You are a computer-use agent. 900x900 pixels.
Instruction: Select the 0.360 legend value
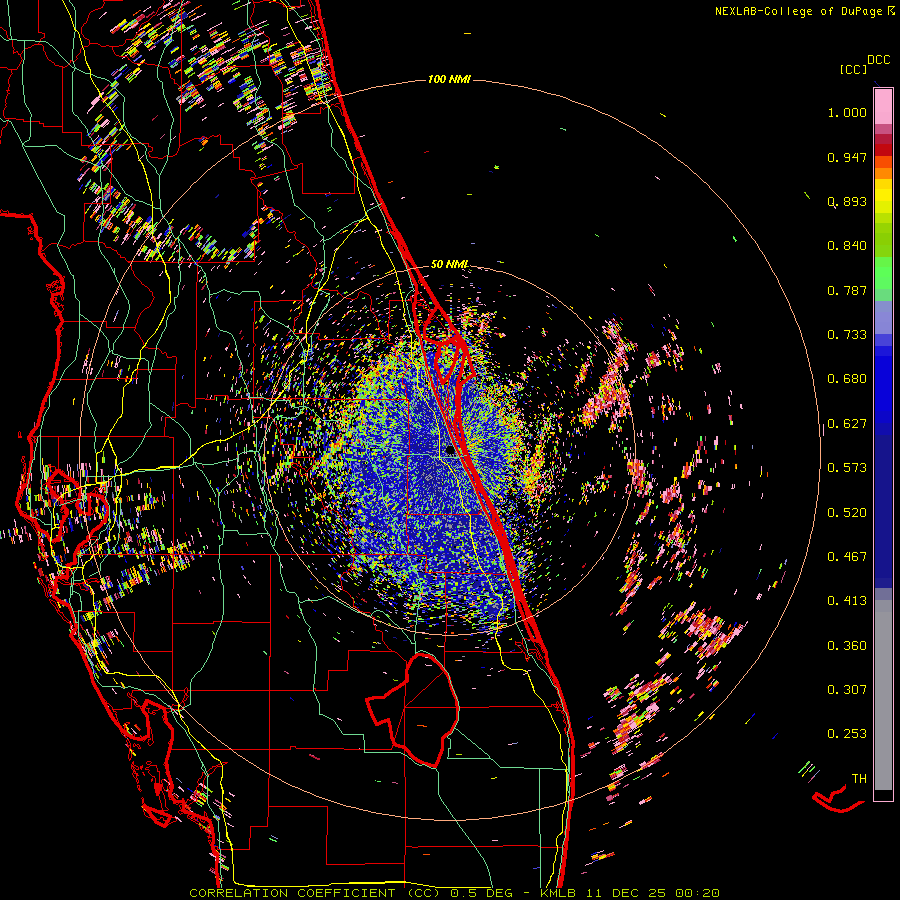847,646
